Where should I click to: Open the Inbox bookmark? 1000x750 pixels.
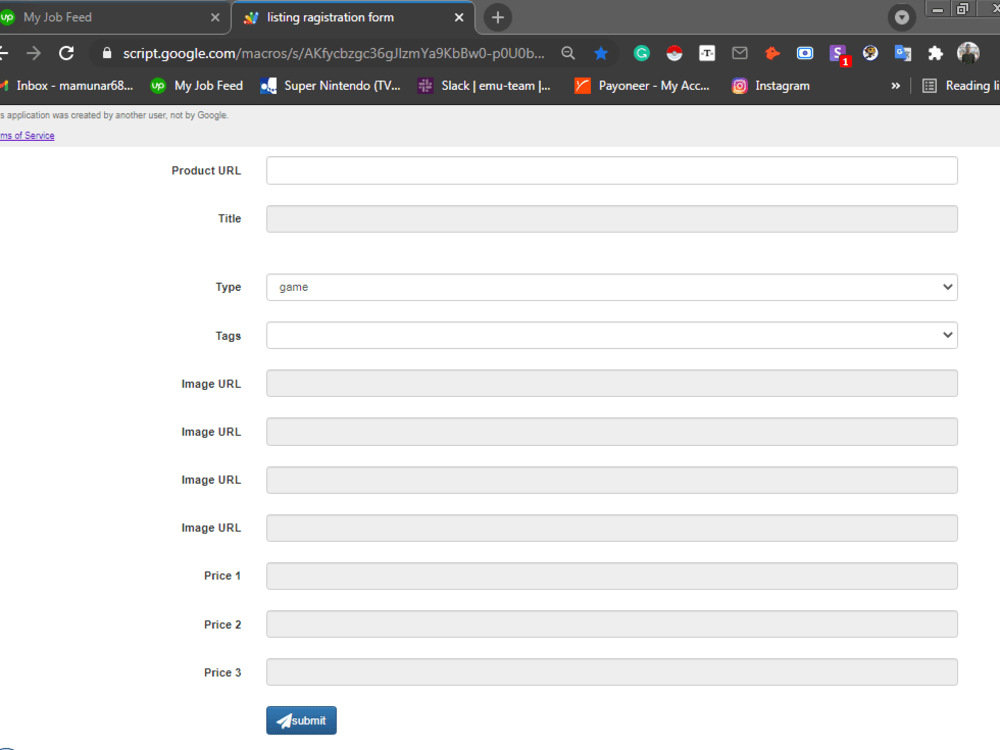coord(68,85)
